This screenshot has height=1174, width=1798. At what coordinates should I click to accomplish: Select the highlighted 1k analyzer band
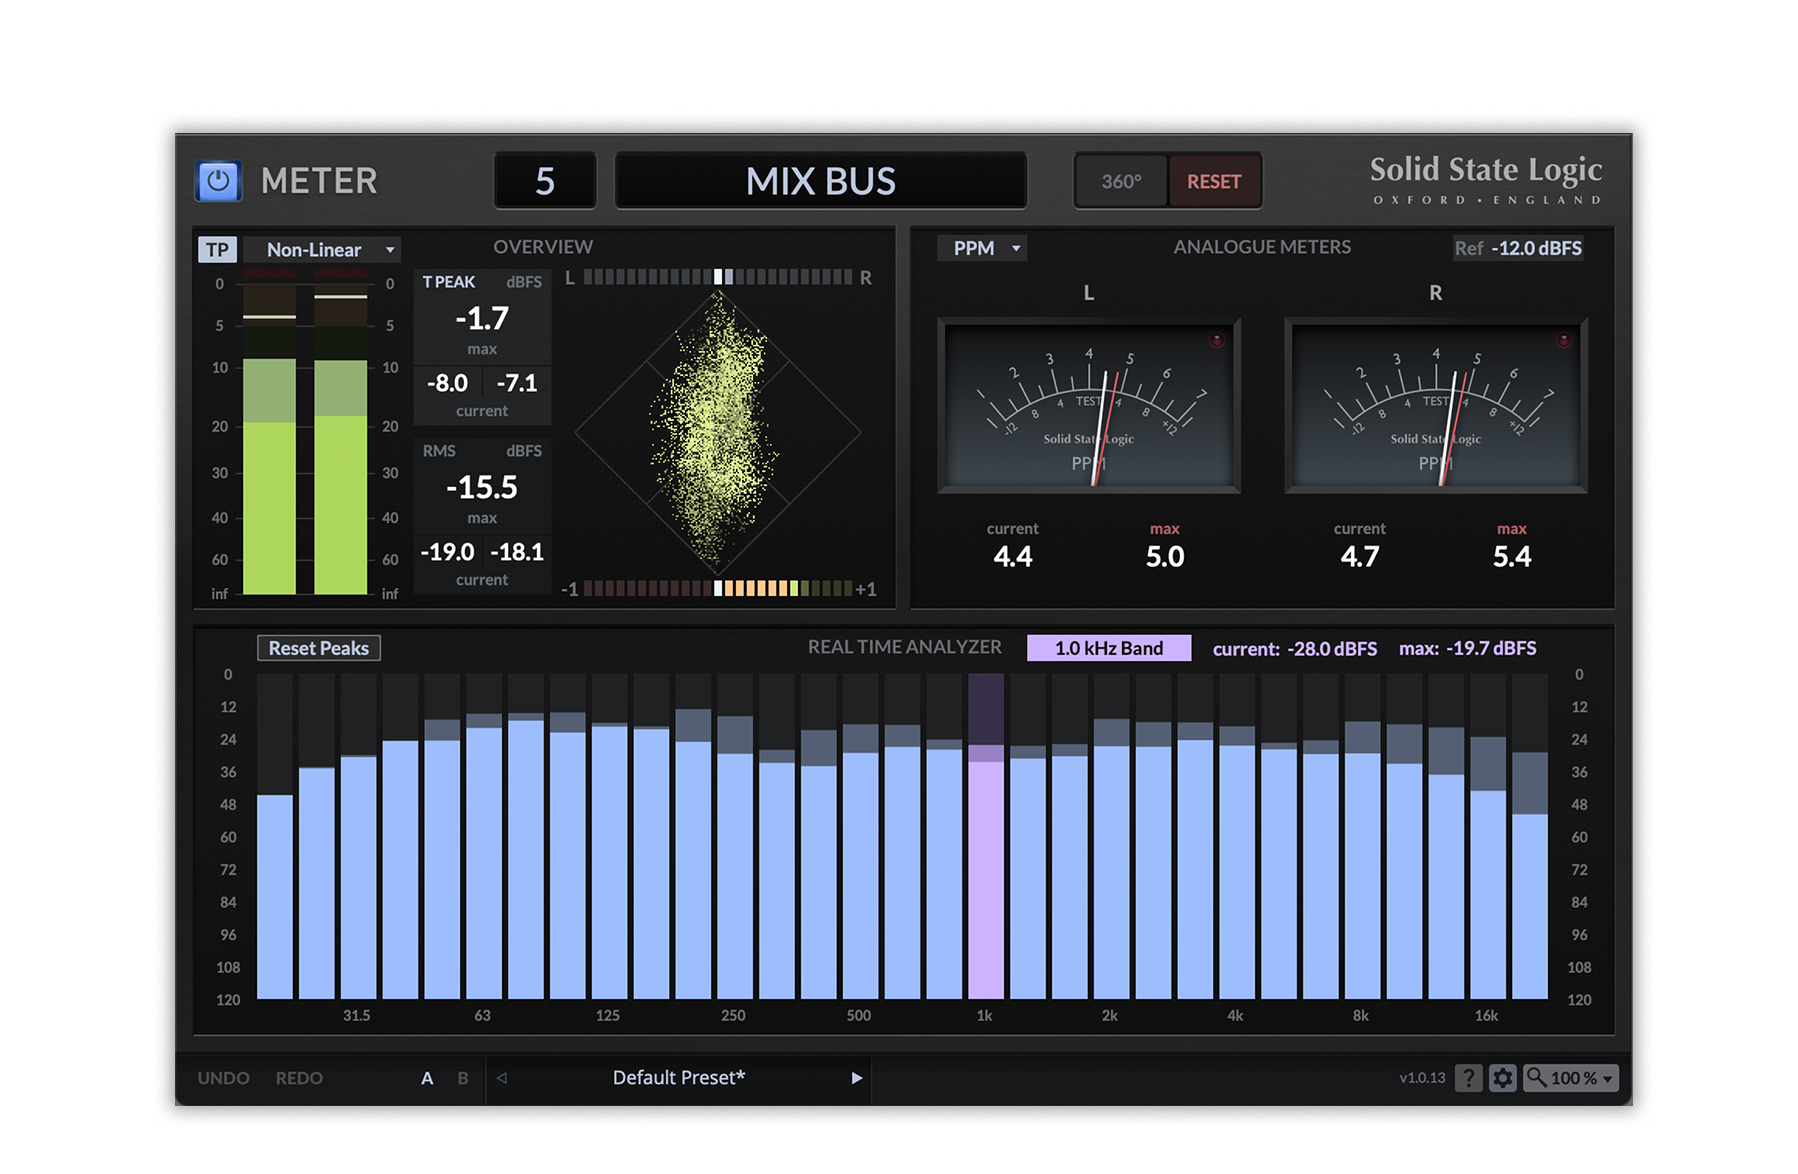pos(985,836)
